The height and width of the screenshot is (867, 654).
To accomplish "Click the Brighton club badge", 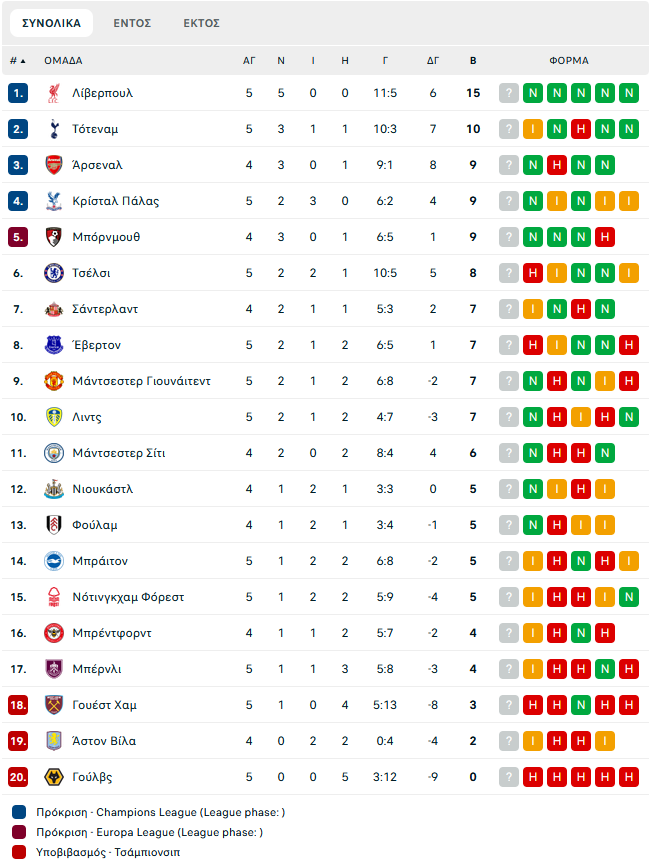I will coord(54,561).
